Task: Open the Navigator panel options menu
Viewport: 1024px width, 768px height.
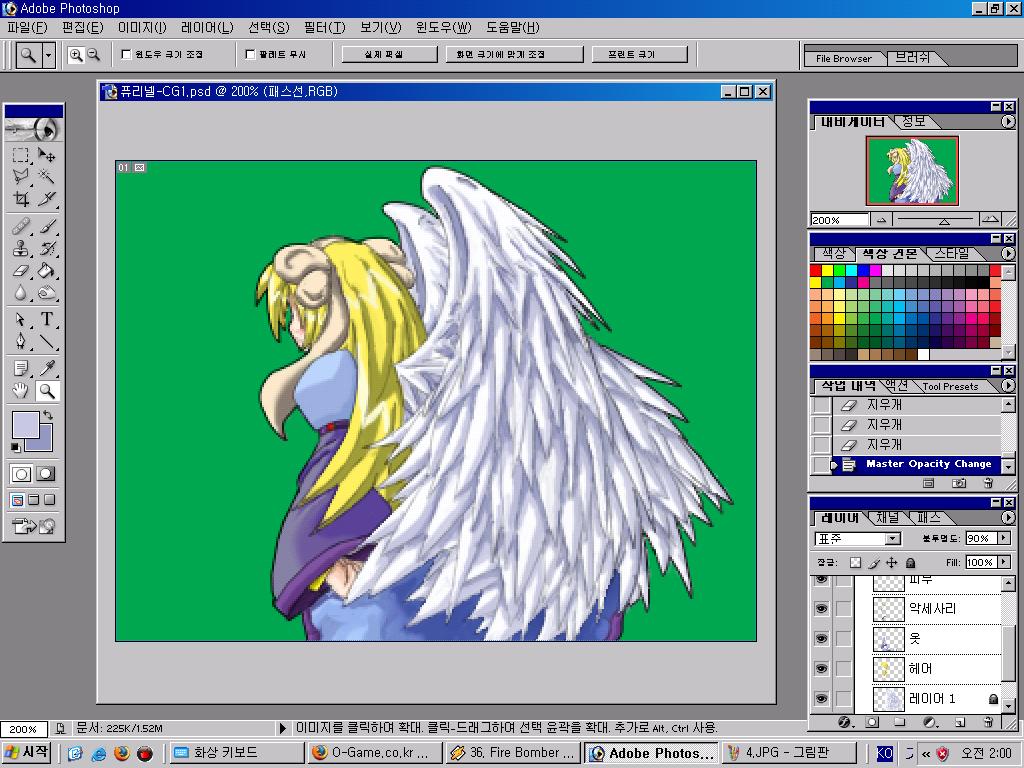Action: coord(1008,121)
